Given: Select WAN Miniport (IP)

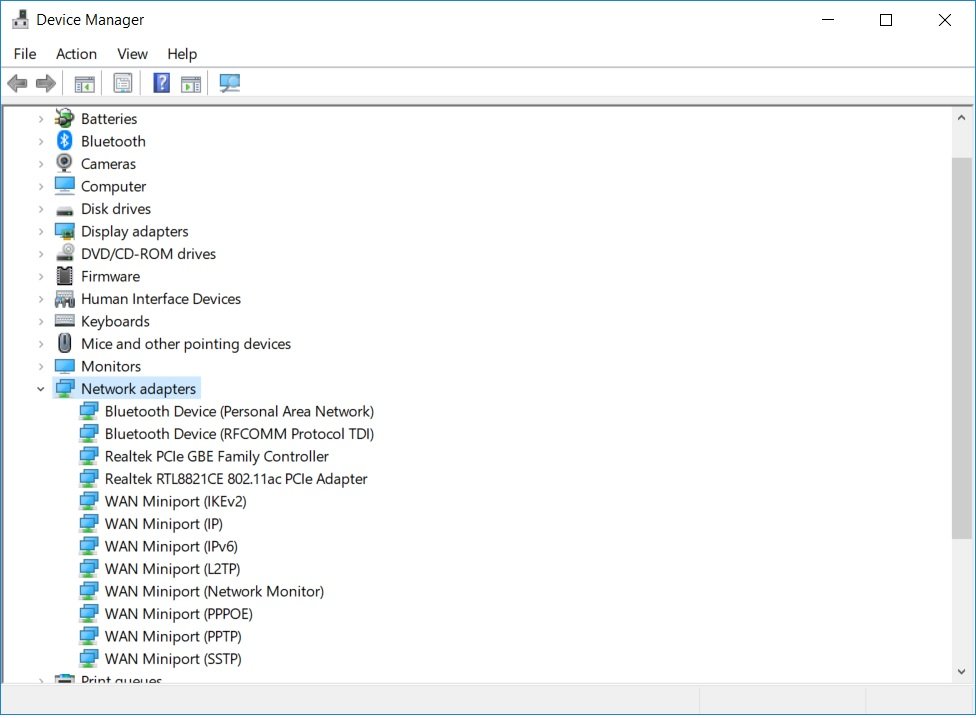Looking at the screenshot, I should [x=164, y=524].
